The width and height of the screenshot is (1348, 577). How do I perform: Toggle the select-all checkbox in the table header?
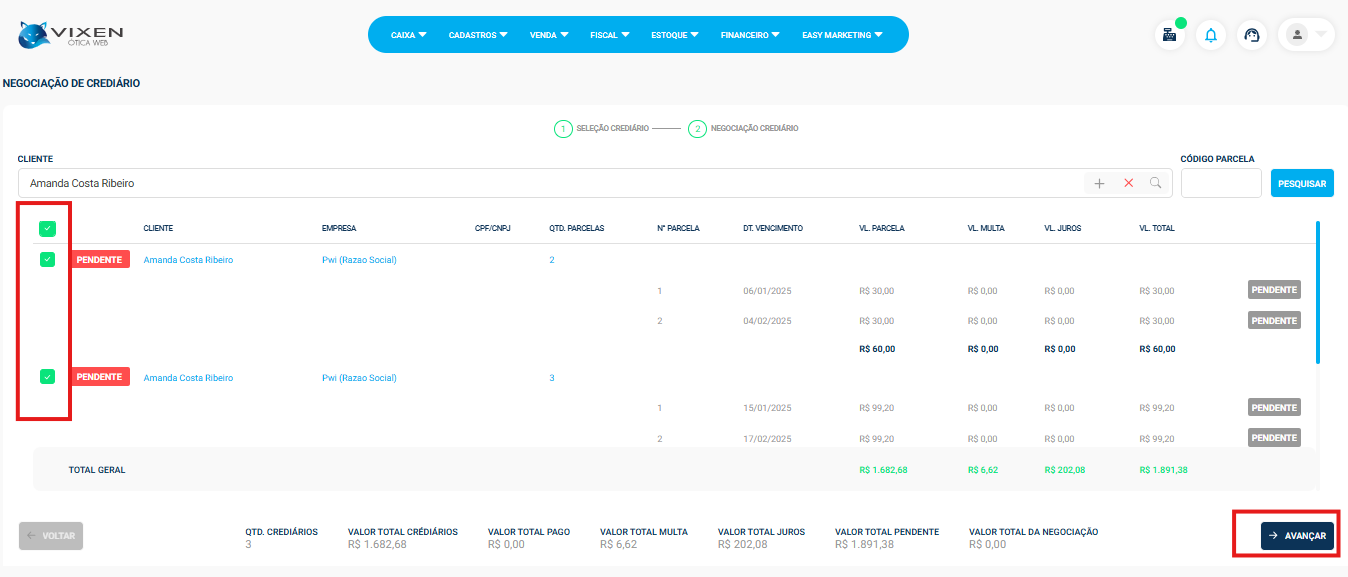pyautogui.click(x=47, y=229)
